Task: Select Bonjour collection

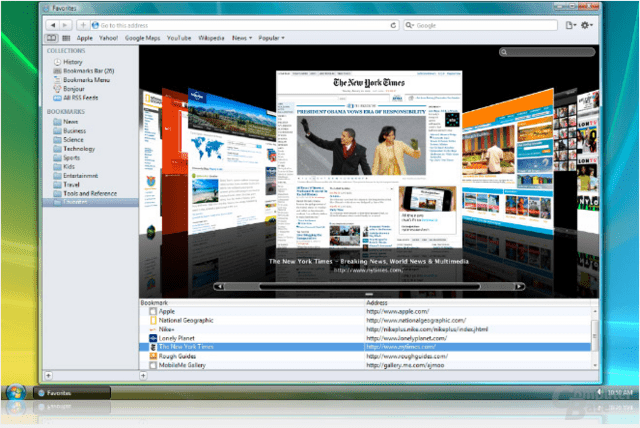Action: [x=69, y=89]
